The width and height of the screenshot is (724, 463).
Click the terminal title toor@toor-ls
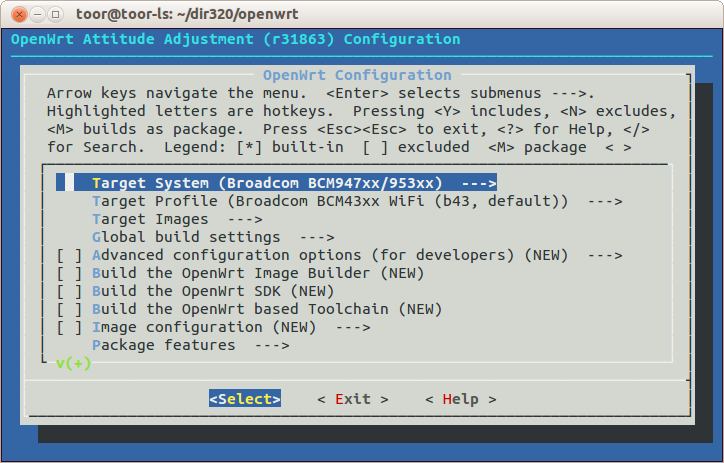pyautogui.click(x=187, y=14)
